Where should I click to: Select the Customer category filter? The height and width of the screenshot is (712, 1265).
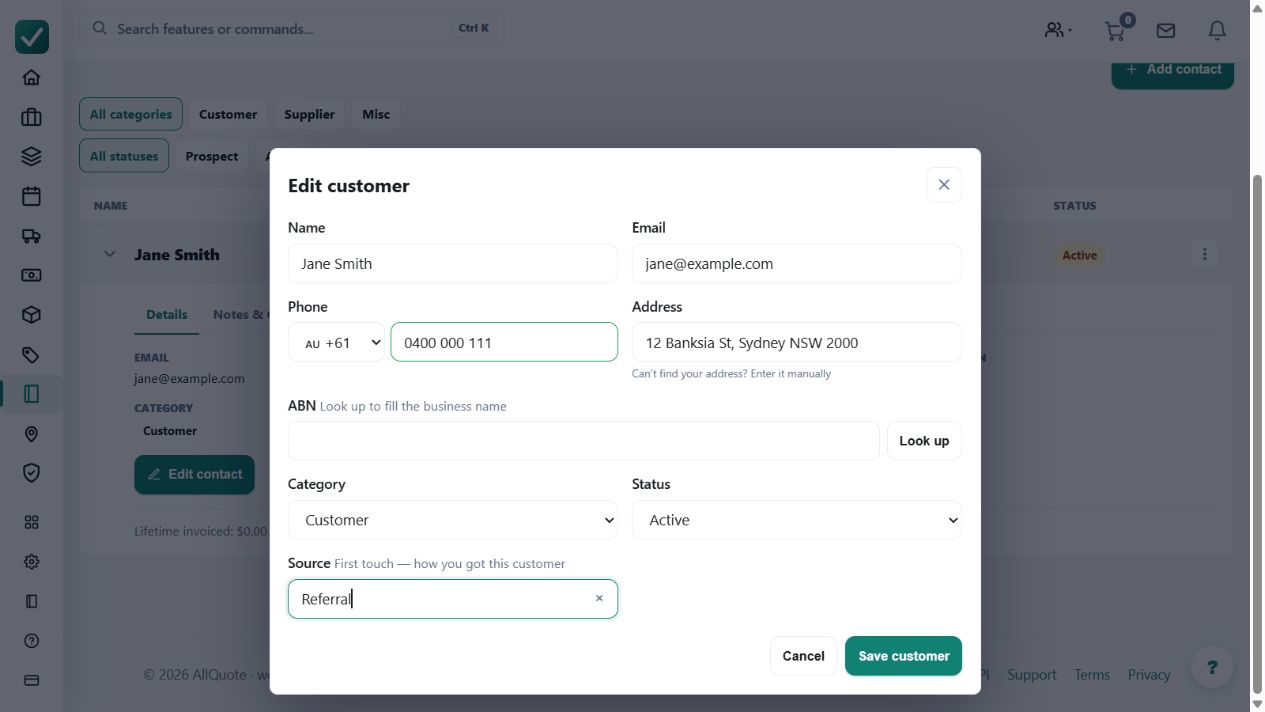coord(228,114)
